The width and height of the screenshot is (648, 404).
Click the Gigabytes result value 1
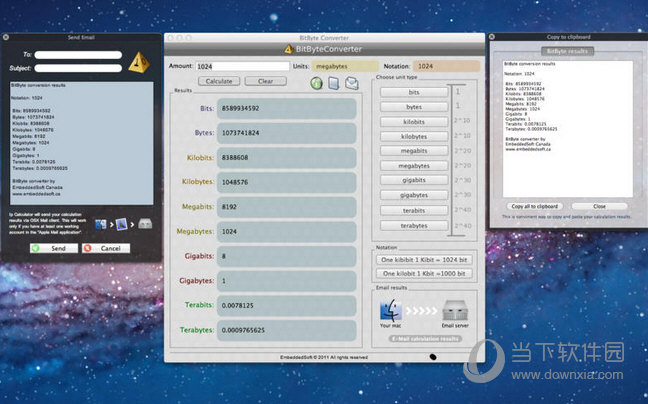(x=286, y=281)
